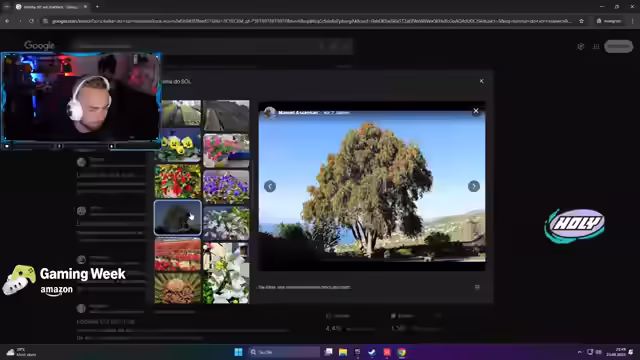Open Chrome icon in the taskbar

coord(402,352)
